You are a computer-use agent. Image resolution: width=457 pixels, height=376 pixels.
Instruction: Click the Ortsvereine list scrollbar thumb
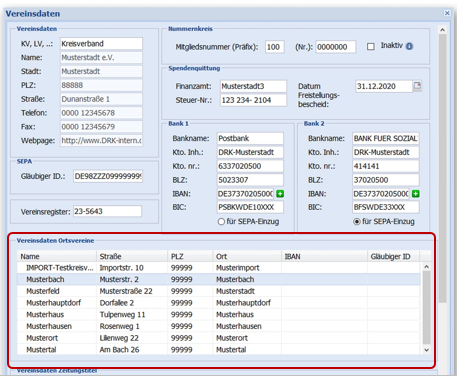(426, 307)
